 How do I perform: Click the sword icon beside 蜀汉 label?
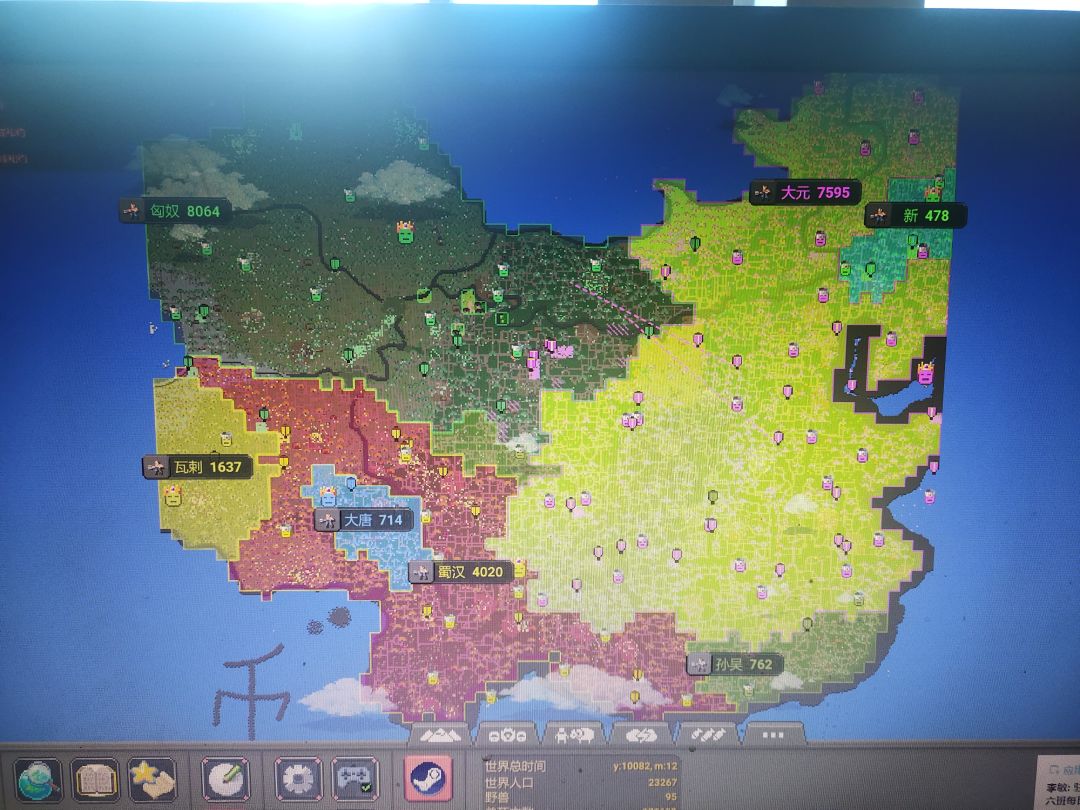[x=421, y=572]
